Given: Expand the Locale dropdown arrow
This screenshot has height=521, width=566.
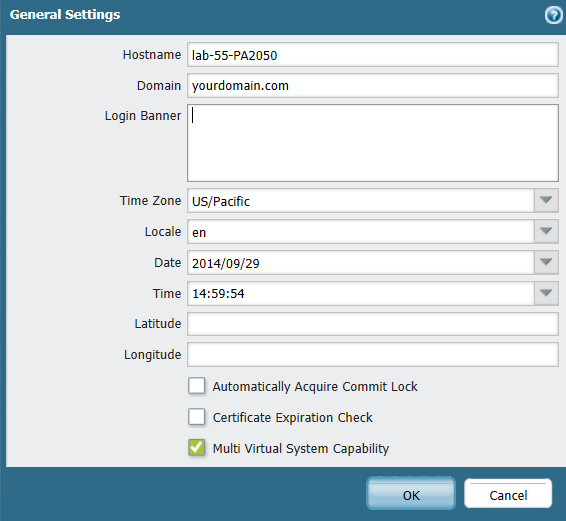Looking at the screenshot, I should [x=546, y=231].
